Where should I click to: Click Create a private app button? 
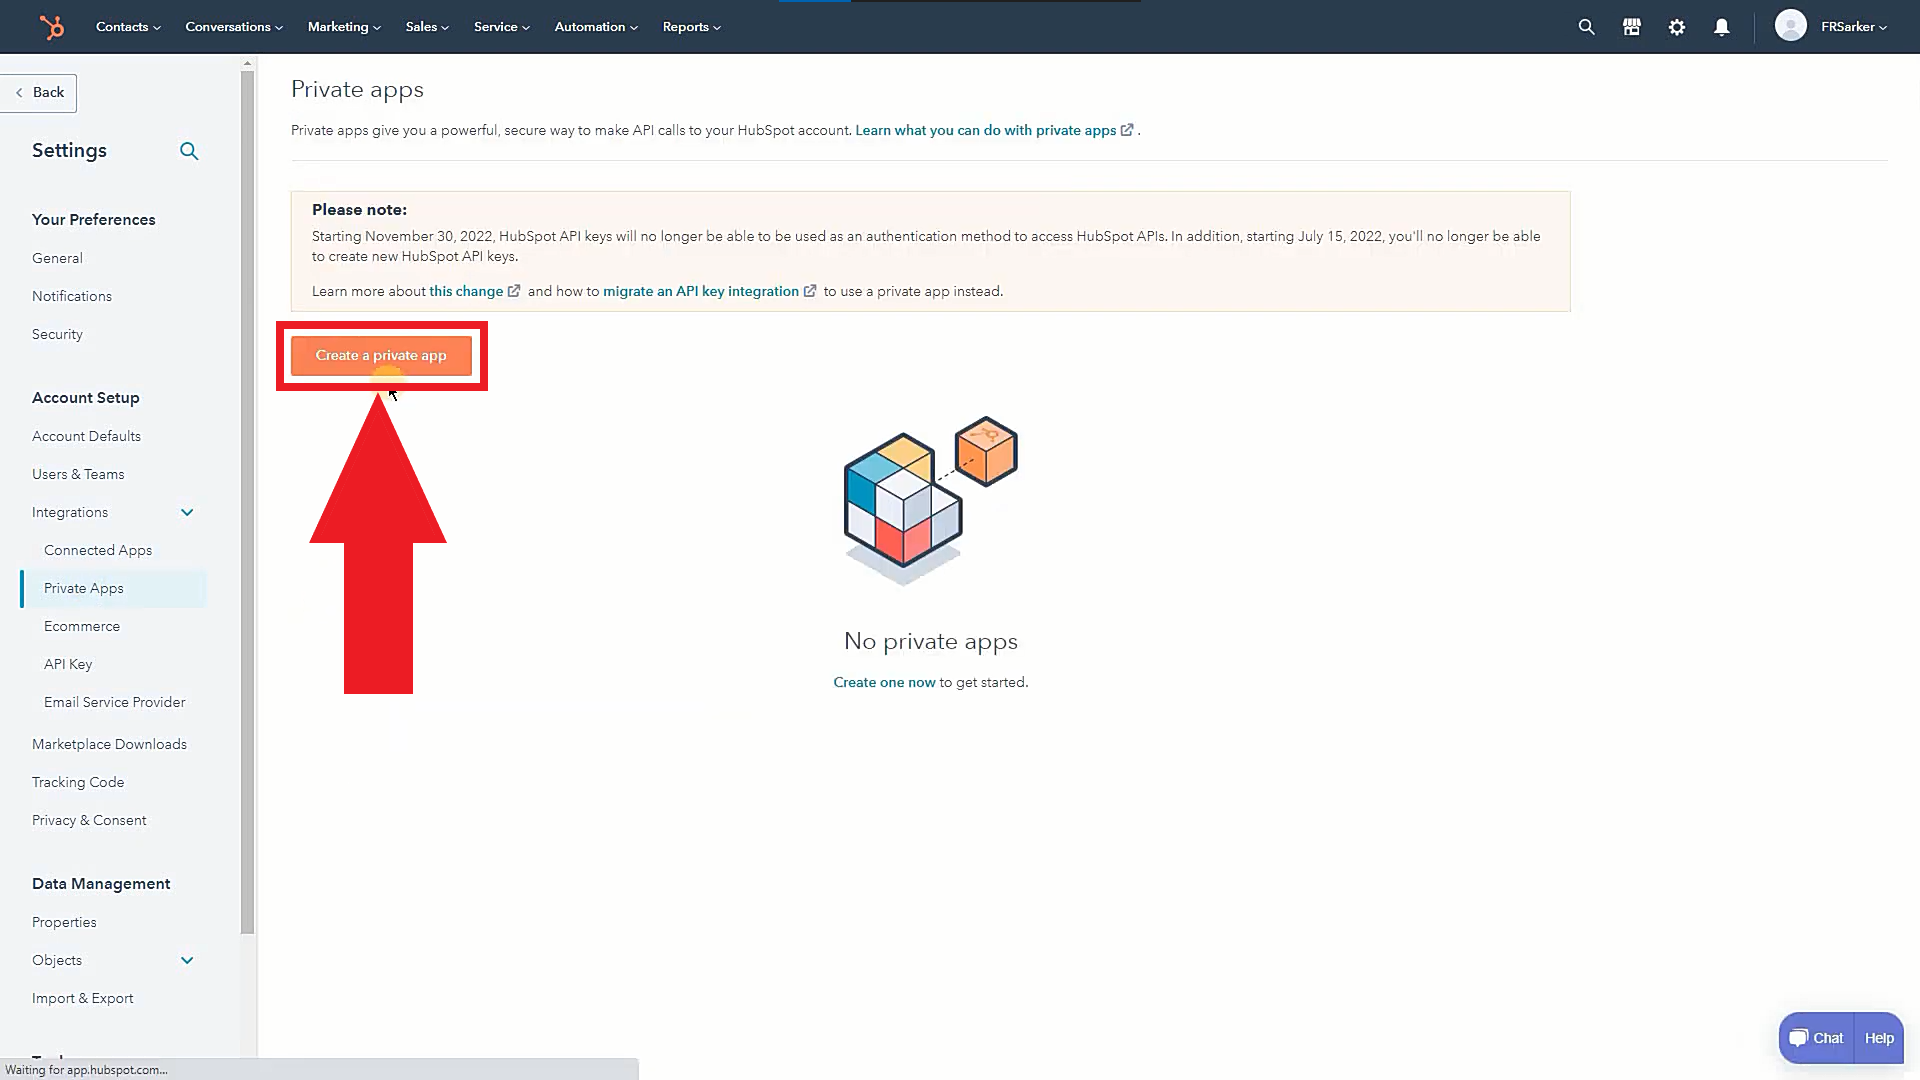(x=381, y=356)
